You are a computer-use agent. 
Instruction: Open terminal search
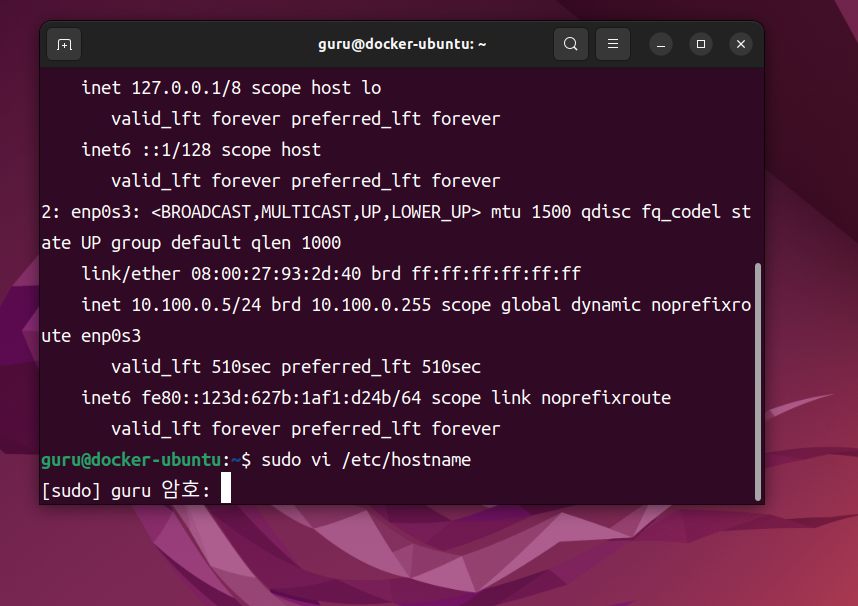pyautogui.click(x=571, y=44)
